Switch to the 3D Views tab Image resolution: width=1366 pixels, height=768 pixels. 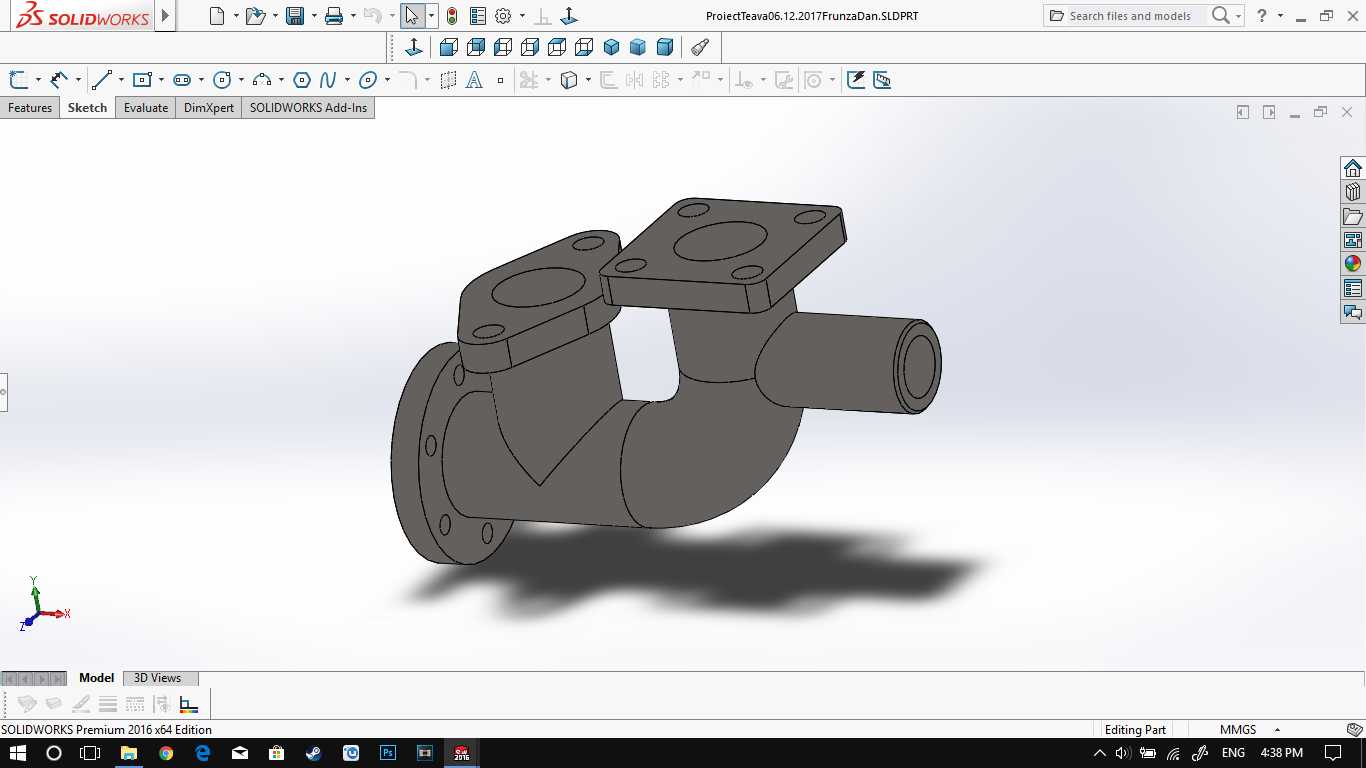pyautogui.click(x=158, y=678)
